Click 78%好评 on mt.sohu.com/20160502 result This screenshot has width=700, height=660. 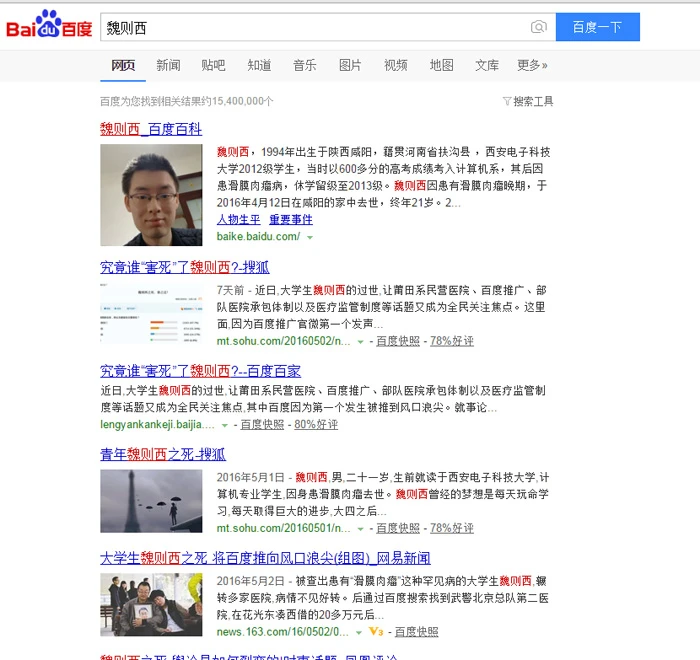[x=451, y=341]
